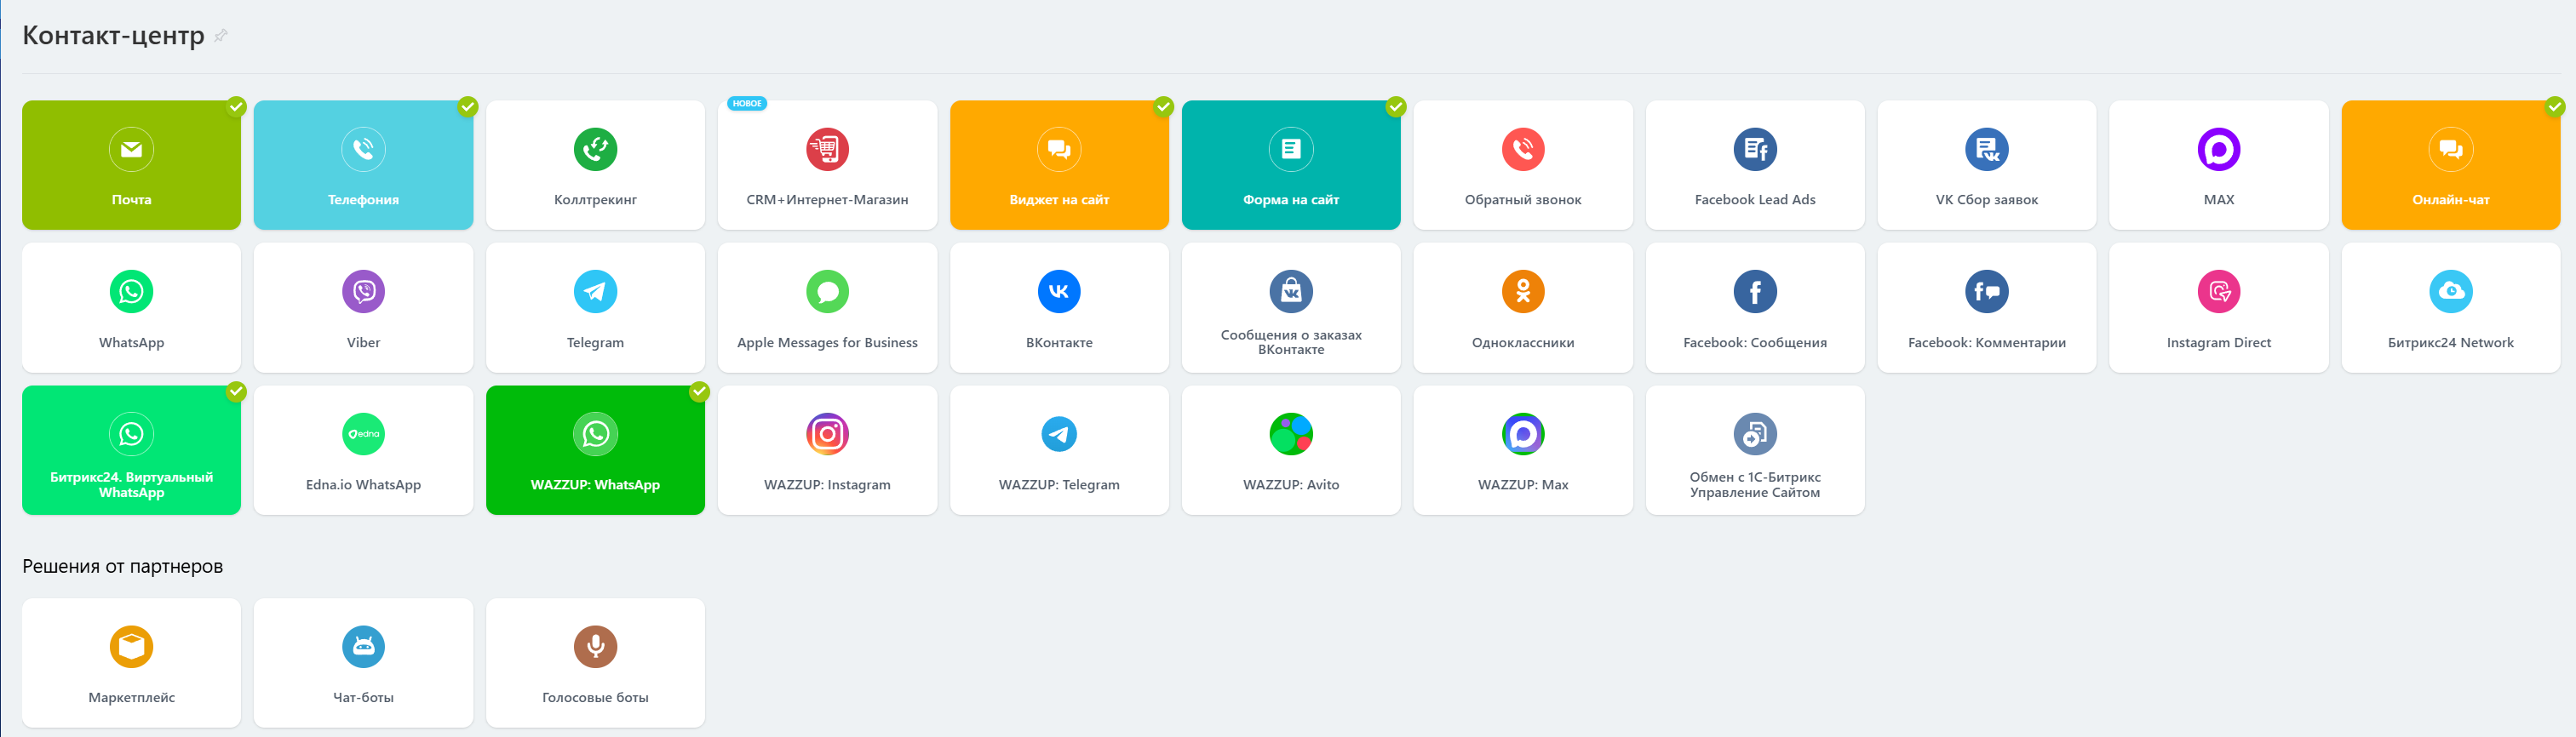Click the Чат-боты robot icon
The height and width of the screenshot is (737, 2576).
[363, 647]
